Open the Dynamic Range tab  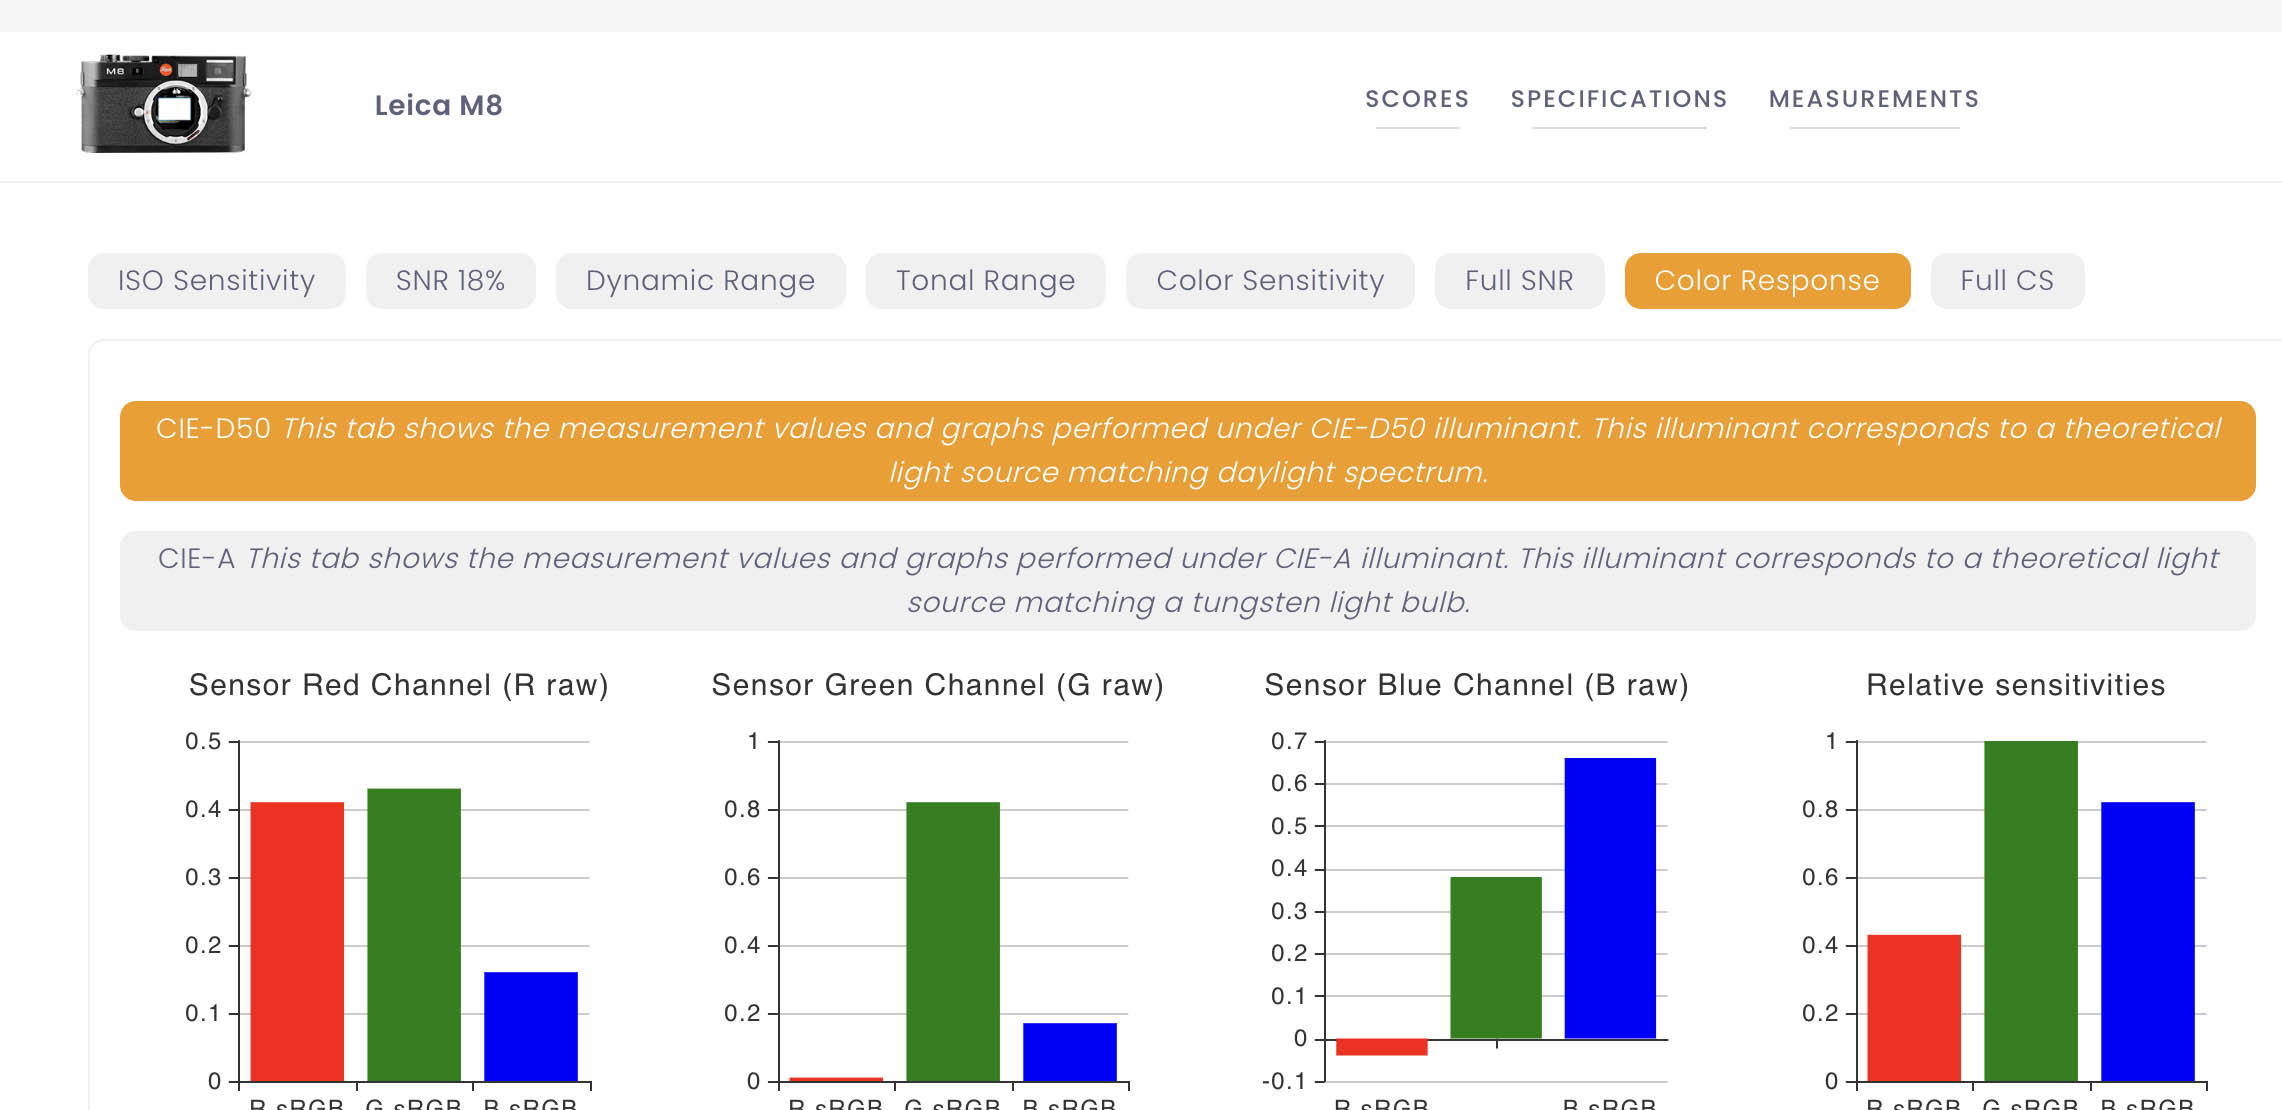(x=700, y=281)
